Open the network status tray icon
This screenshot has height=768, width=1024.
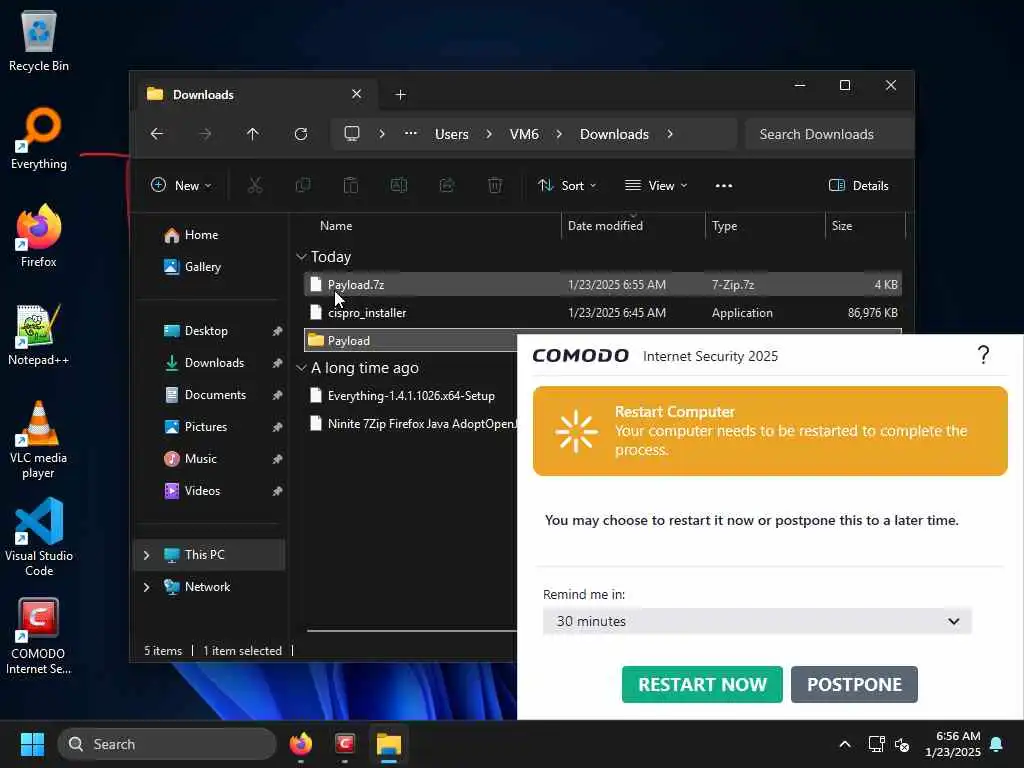tap(876, 744)
